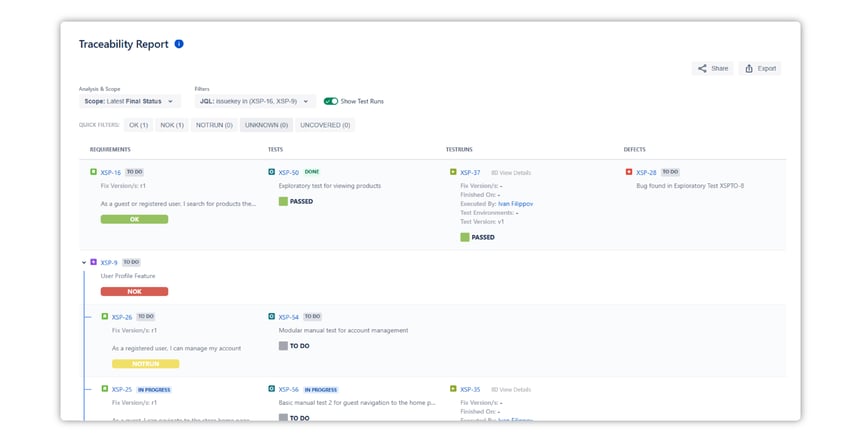Image resolution: width=860 pixels, height=442 pixels.
Task: Open test XSP-54 link
Action: tap(288, 317)
